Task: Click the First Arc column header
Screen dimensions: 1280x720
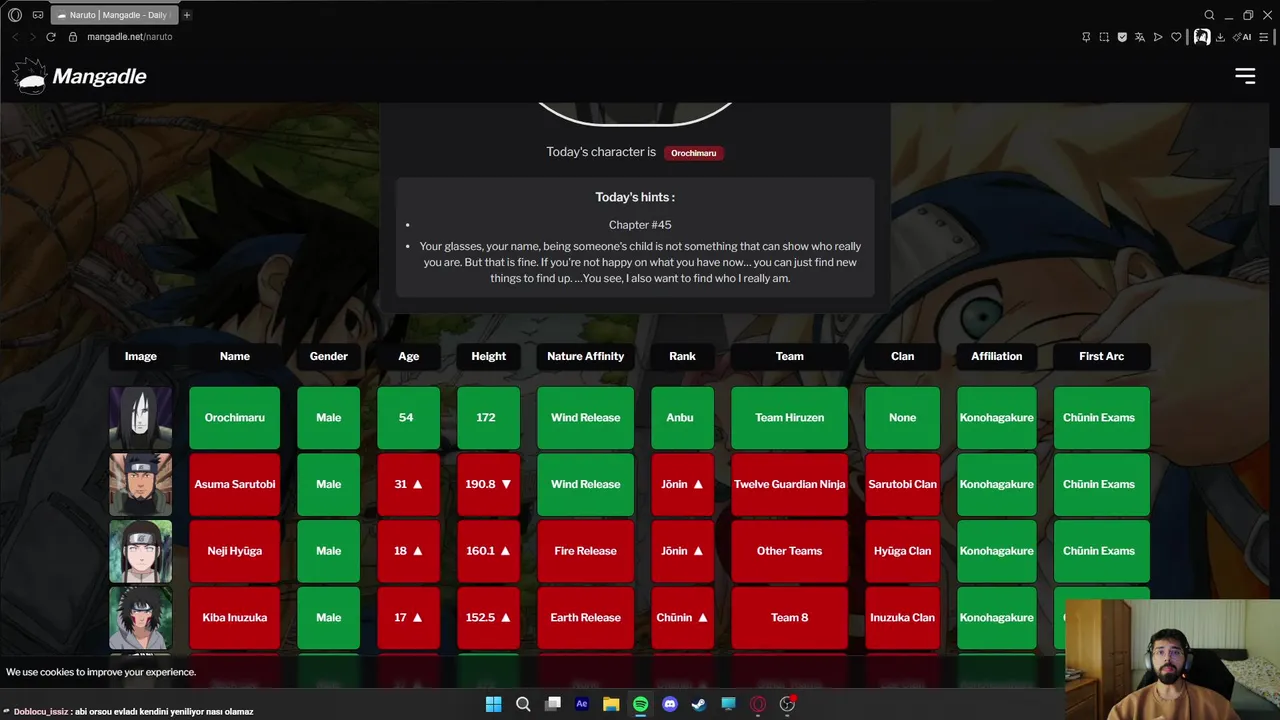Action: (x=1101, y=356)
